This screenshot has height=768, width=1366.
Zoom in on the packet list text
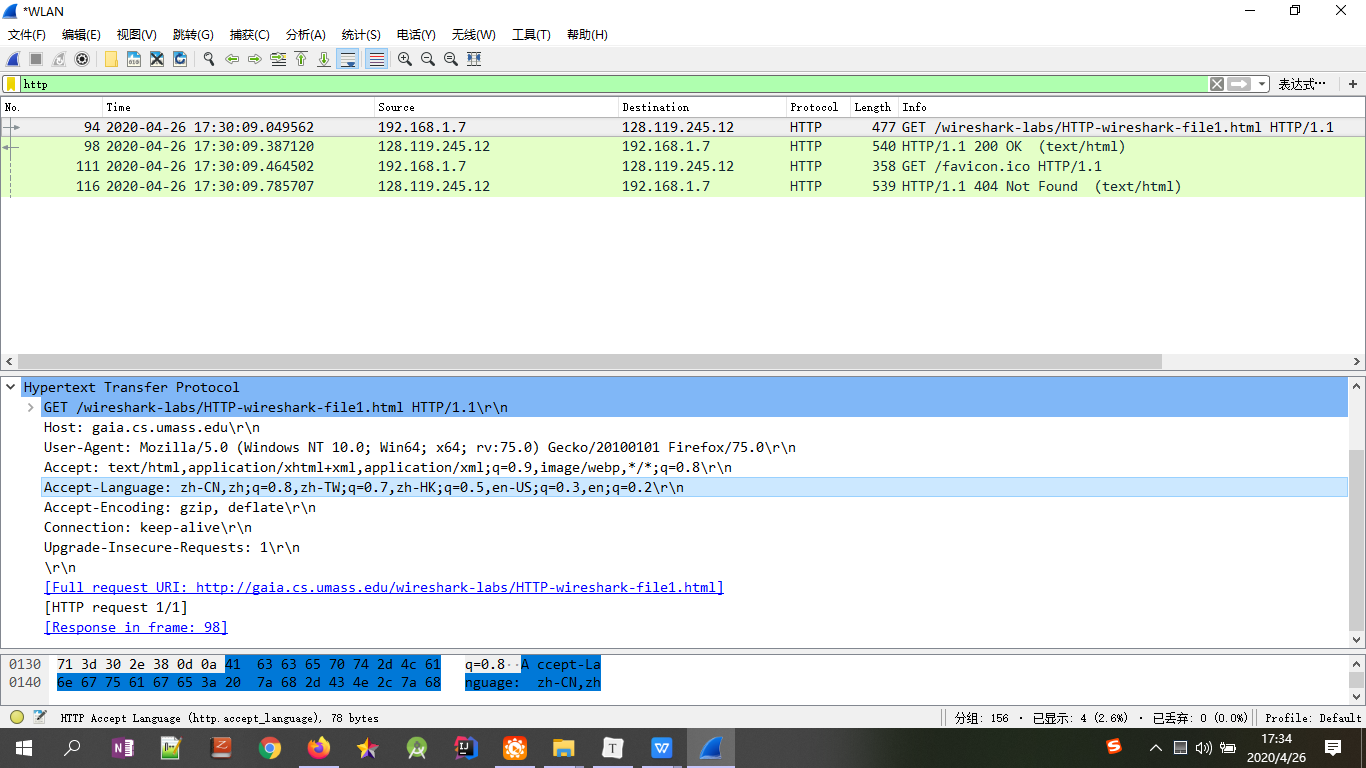[x=404, y=59]
